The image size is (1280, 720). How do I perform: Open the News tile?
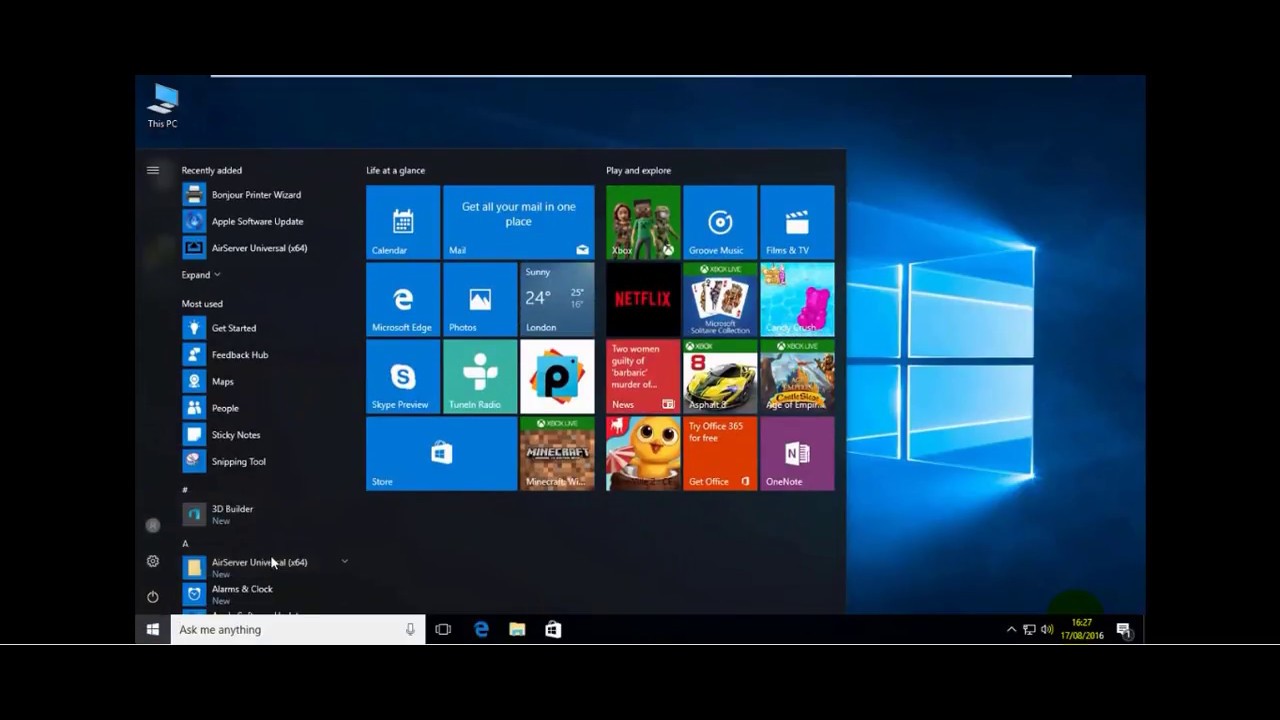tap(643, 376)
